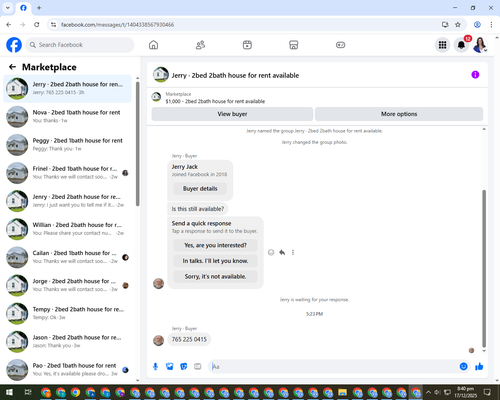Click the $1,000 listing title link
Viewport: 500px width, 400px height.
coord(215,101)
